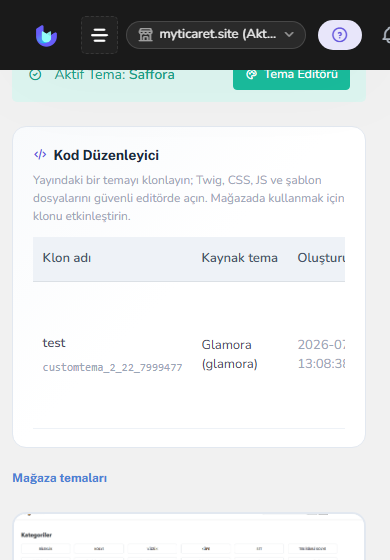Click the Aktif Tema: Saffora text

click(114, 75)
